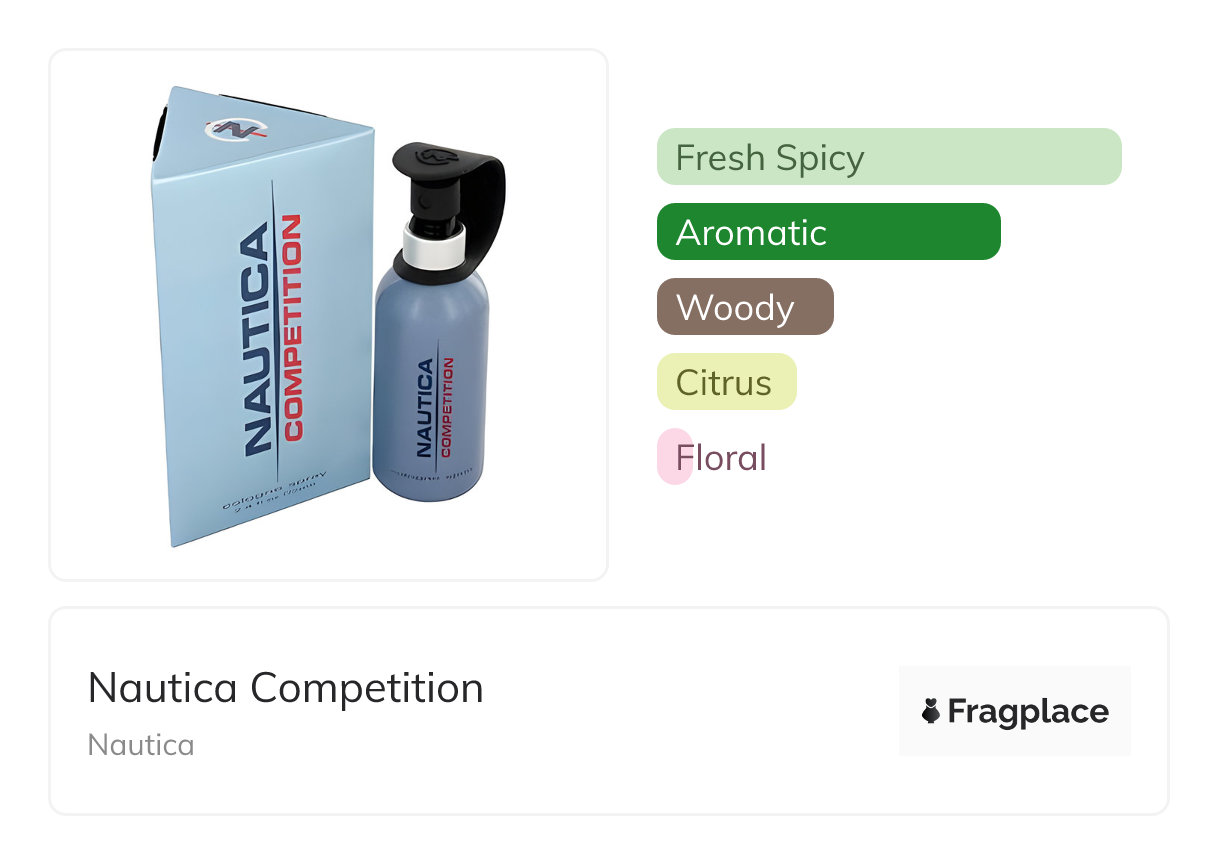Viewport: 1218px width, 864px height.
Task: Choose the yellow Citrus accord bar
Action: tap(726, 382)
